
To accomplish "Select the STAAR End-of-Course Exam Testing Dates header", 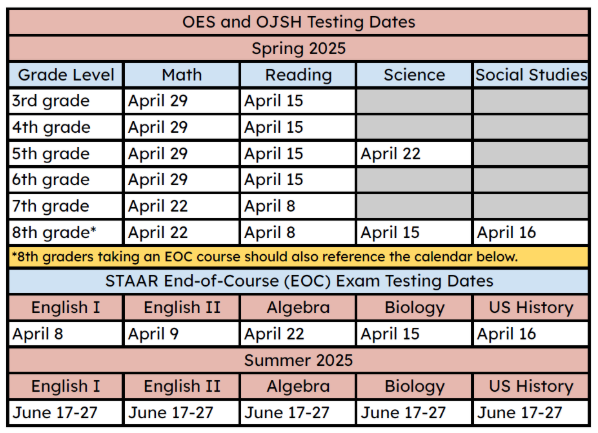I will point(299,281).
